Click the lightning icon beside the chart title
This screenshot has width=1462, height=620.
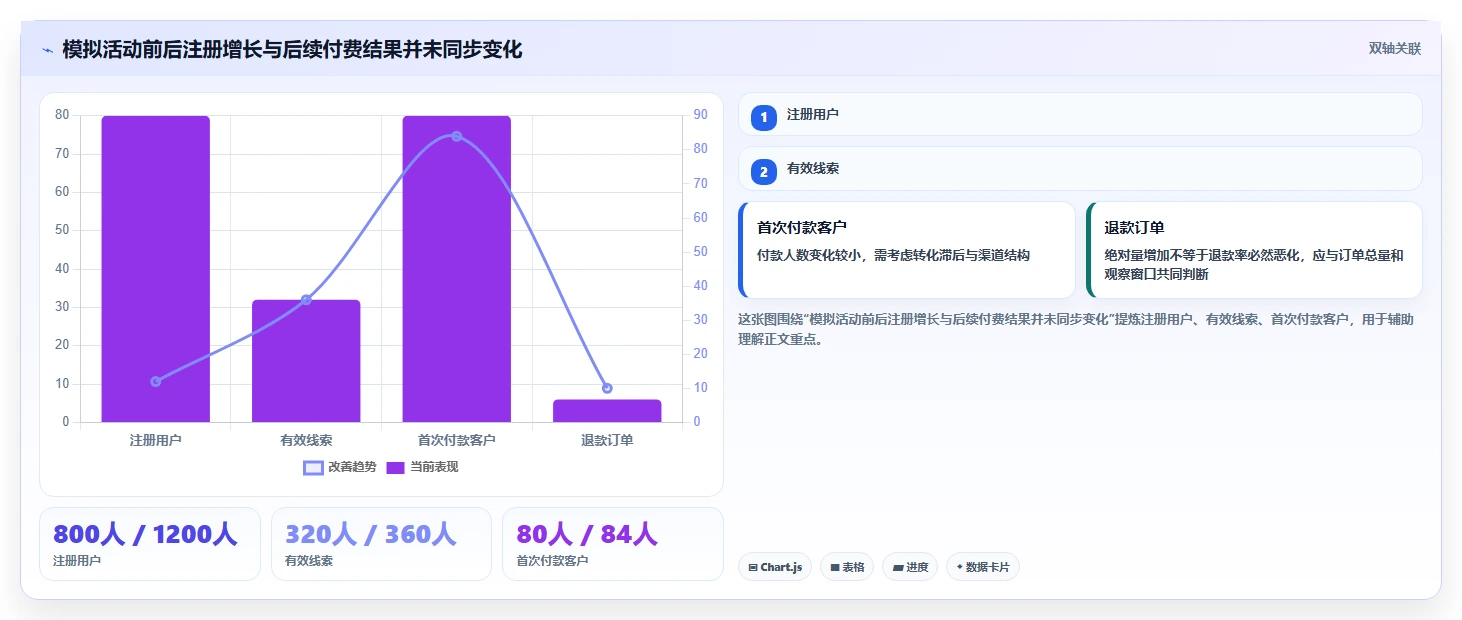47,50
